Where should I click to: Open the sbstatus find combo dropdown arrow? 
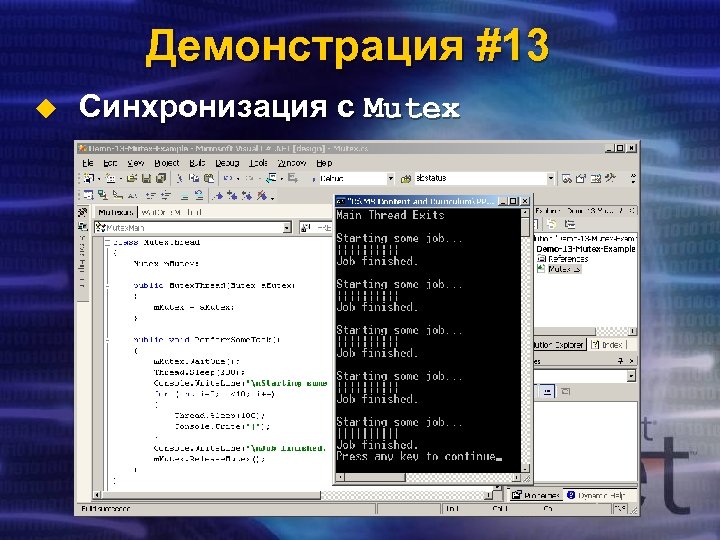click(x=551, y=178)
